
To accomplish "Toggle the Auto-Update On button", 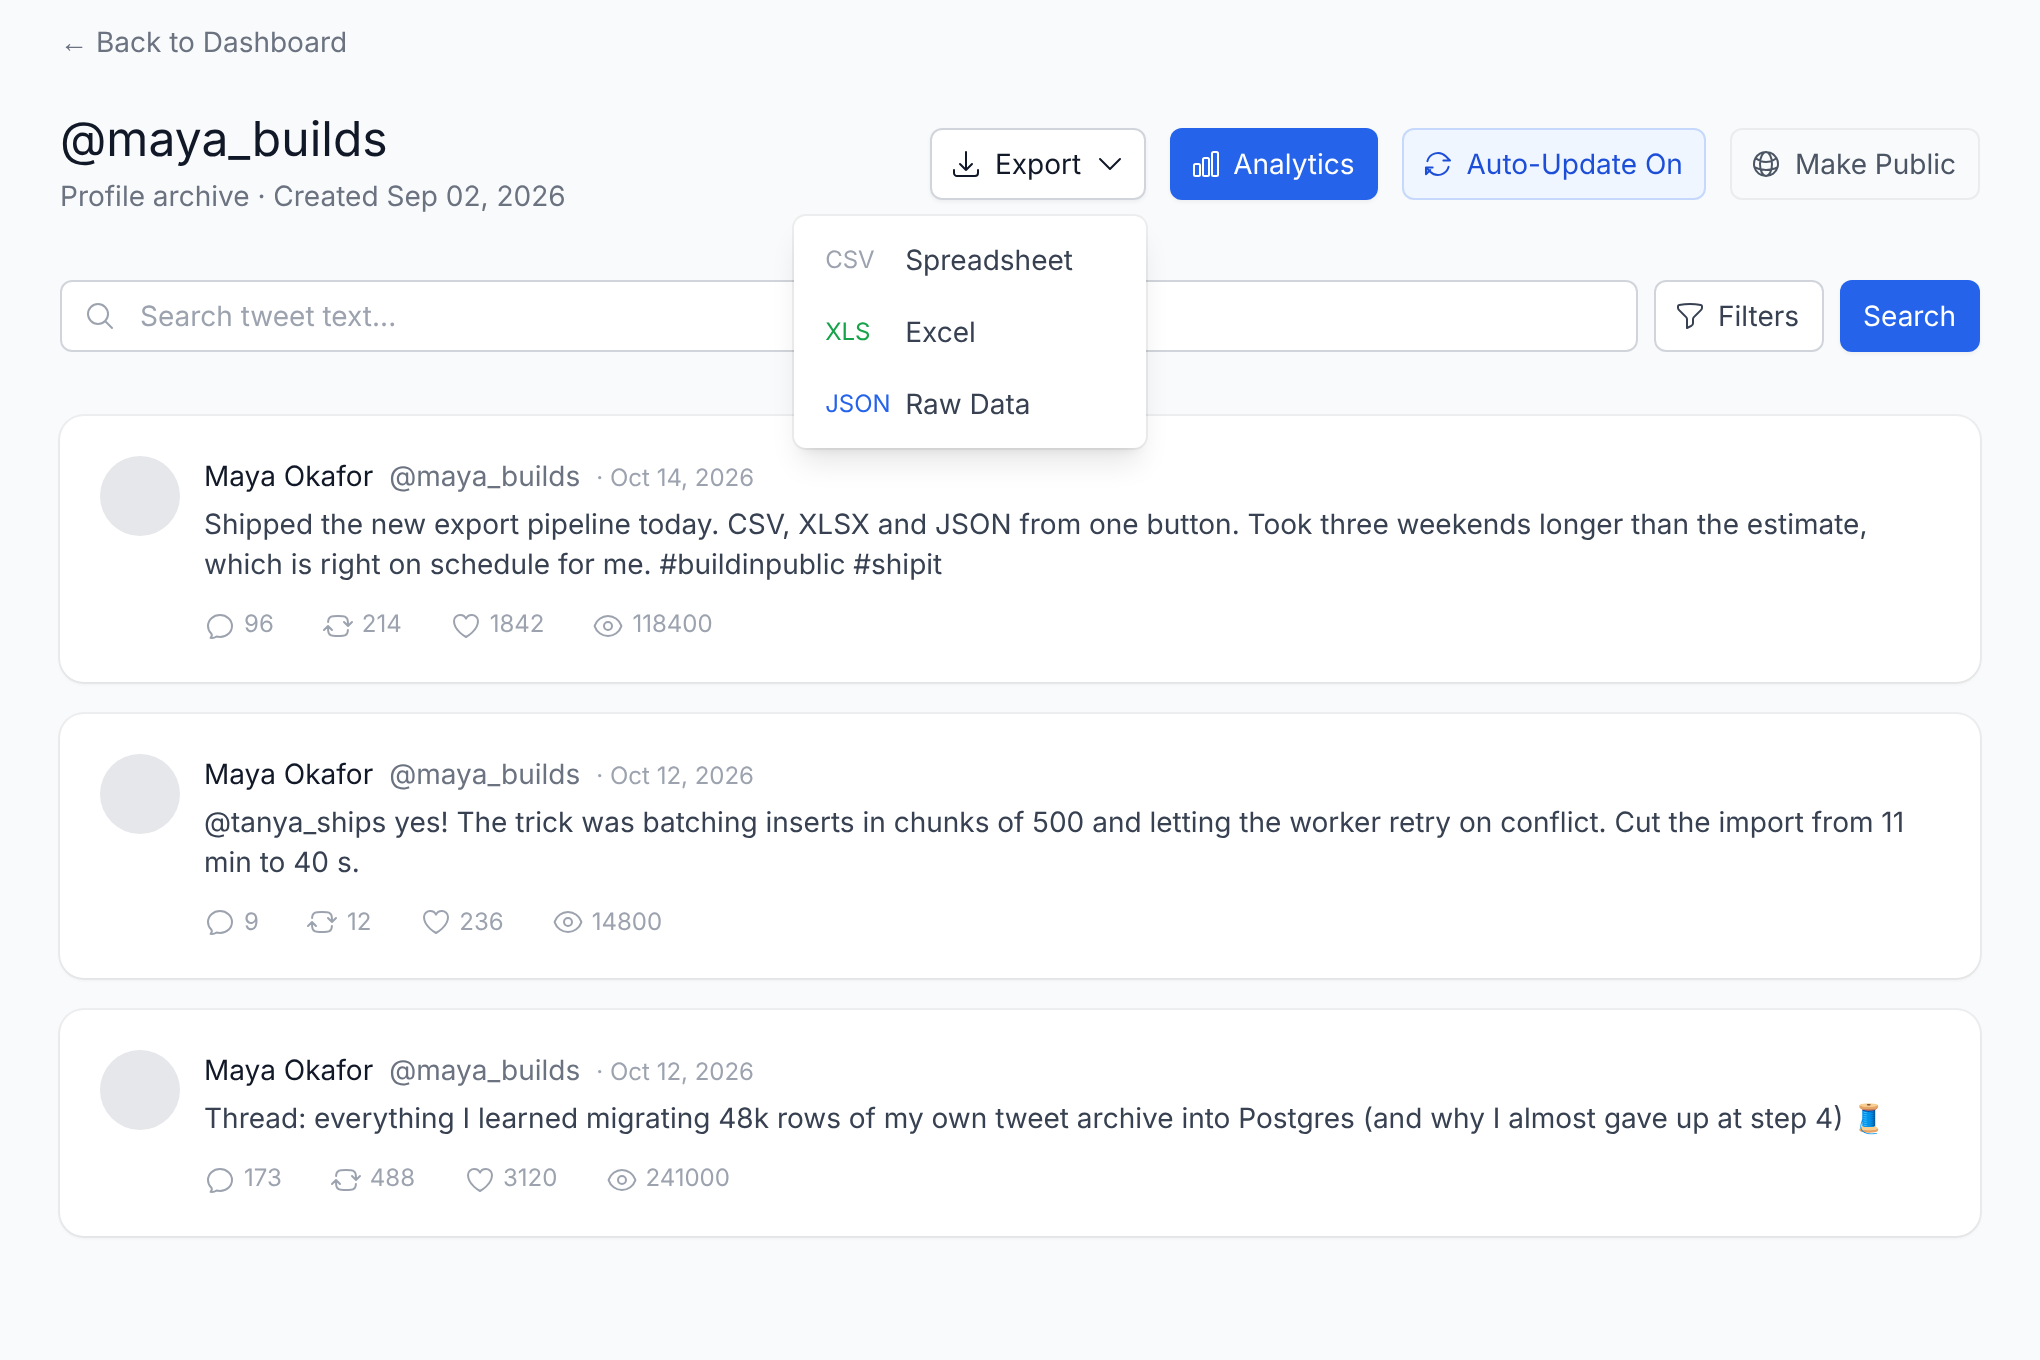I will tap(1554, 164).
